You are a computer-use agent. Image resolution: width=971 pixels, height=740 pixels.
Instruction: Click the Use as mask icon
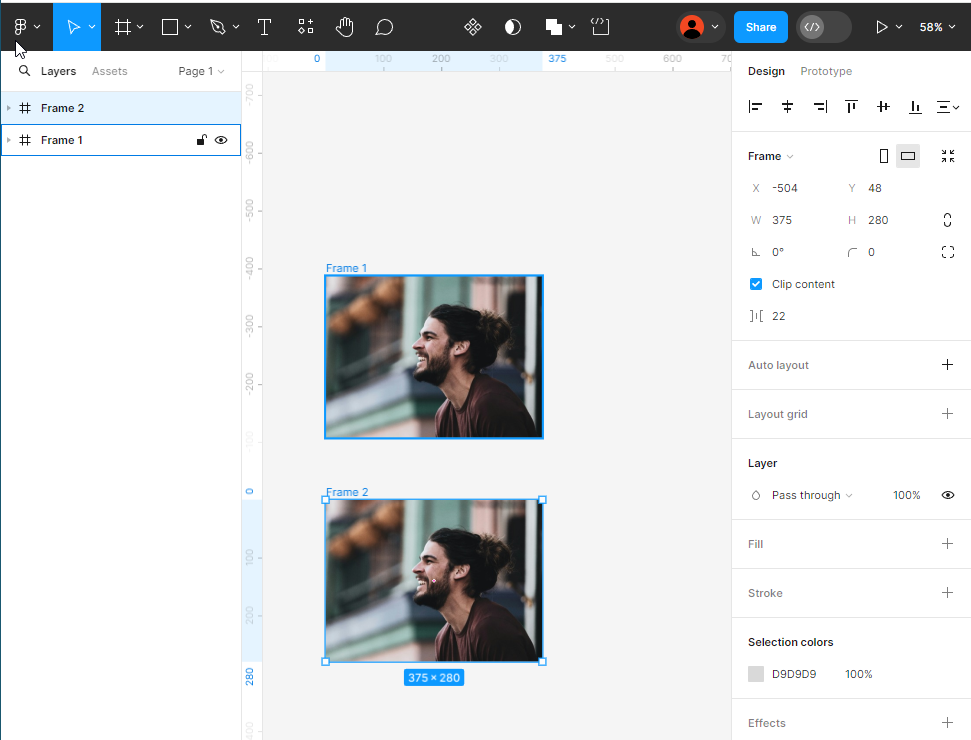(513, 27)
